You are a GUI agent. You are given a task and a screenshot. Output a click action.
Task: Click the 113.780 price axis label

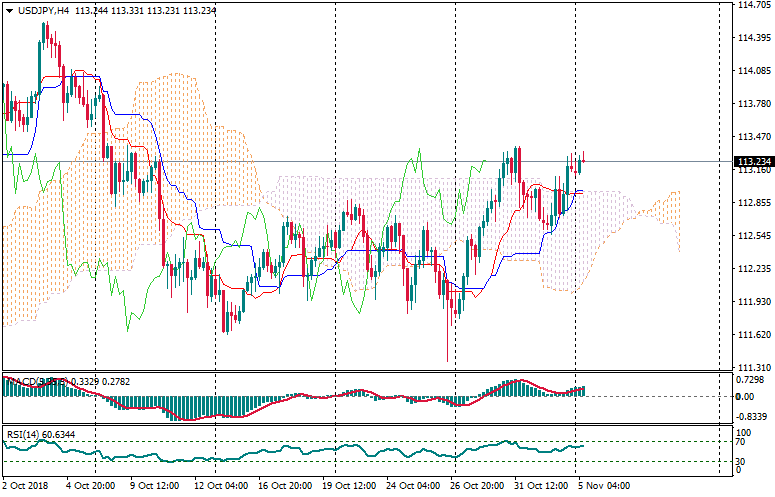click(753, 104)
